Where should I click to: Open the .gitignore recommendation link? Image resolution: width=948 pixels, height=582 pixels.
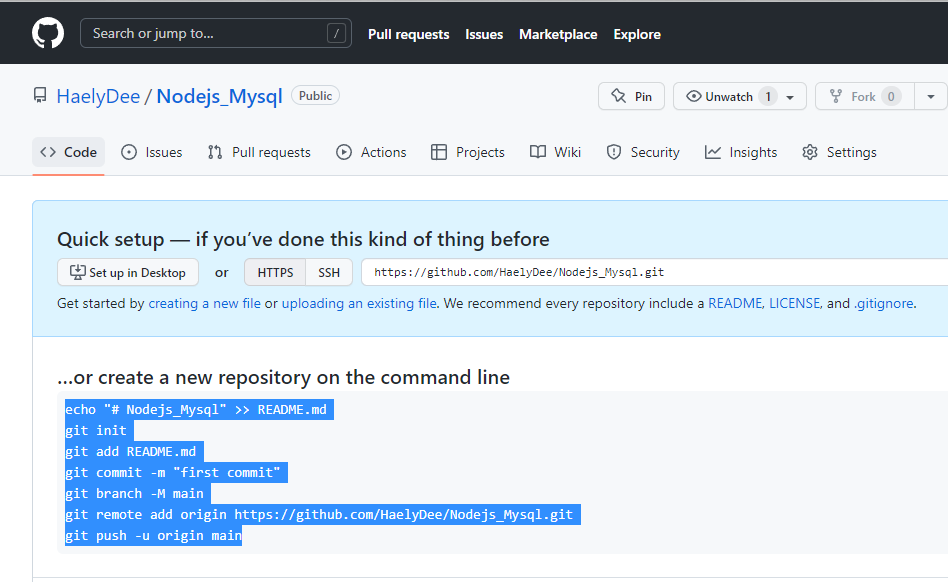[x=883, y=303]
